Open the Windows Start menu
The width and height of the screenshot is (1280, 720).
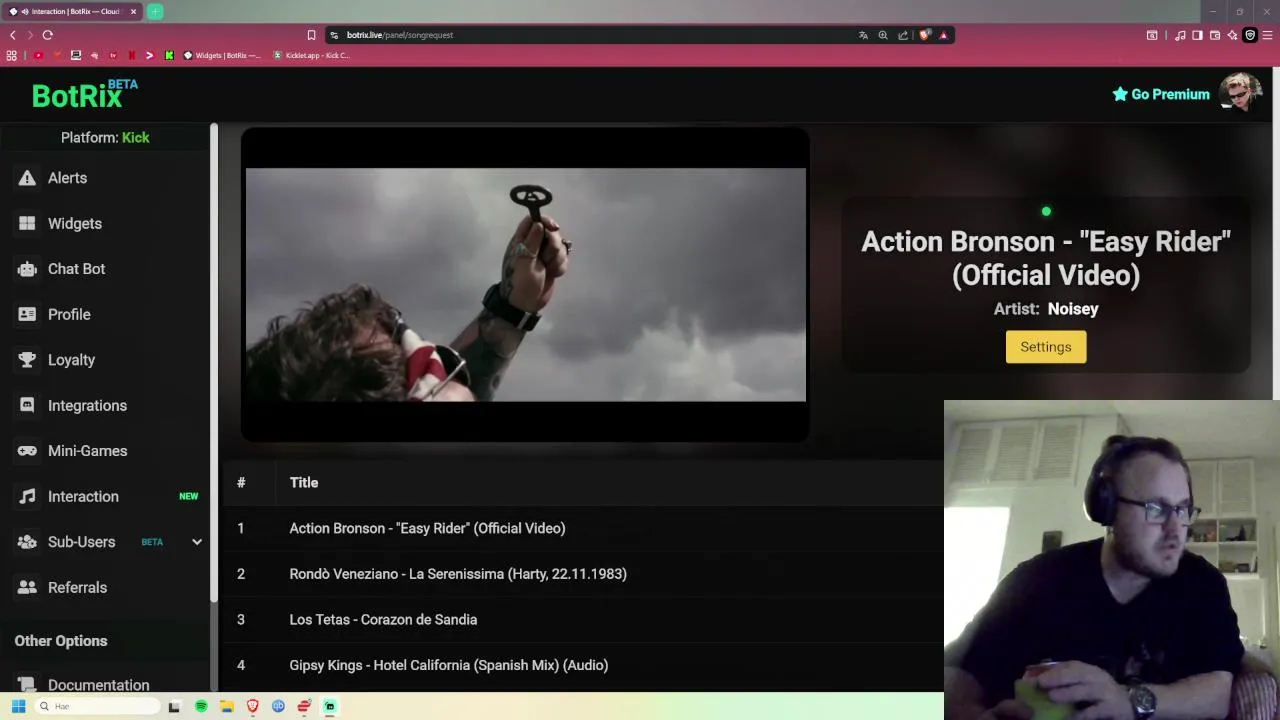tap(18, 706)
